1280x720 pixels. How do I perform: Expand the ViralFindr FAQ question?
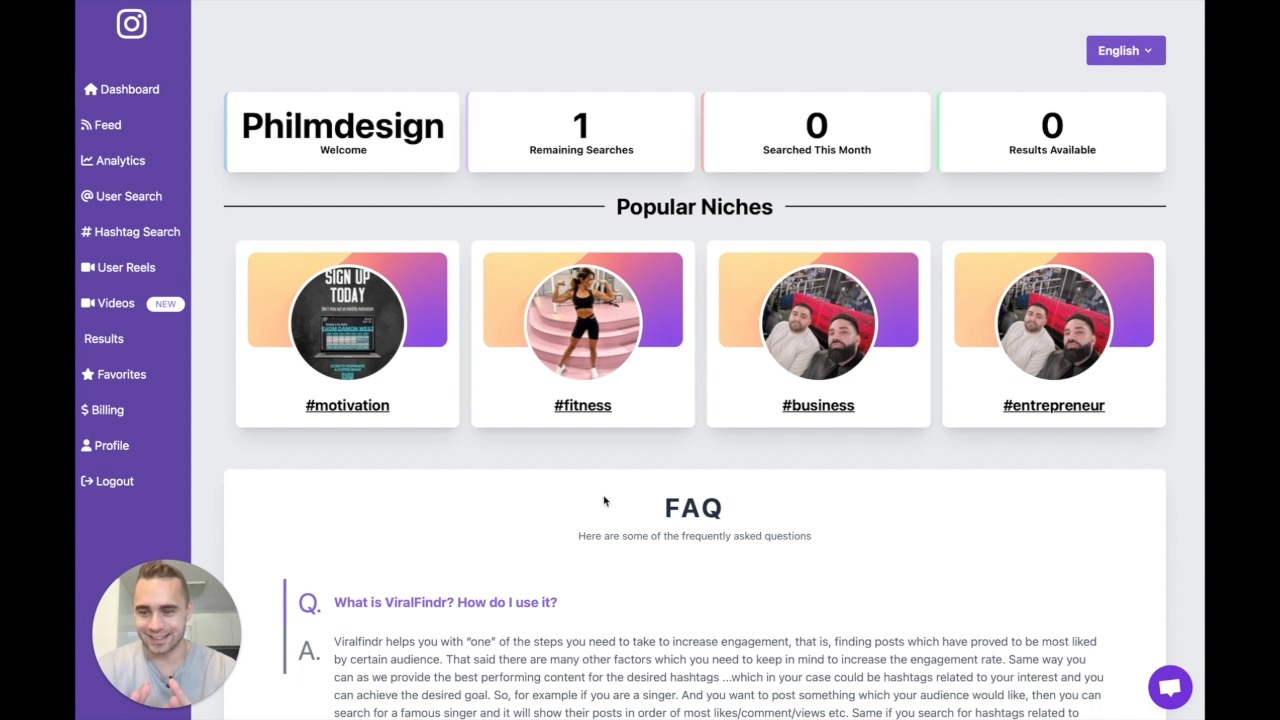445,602
